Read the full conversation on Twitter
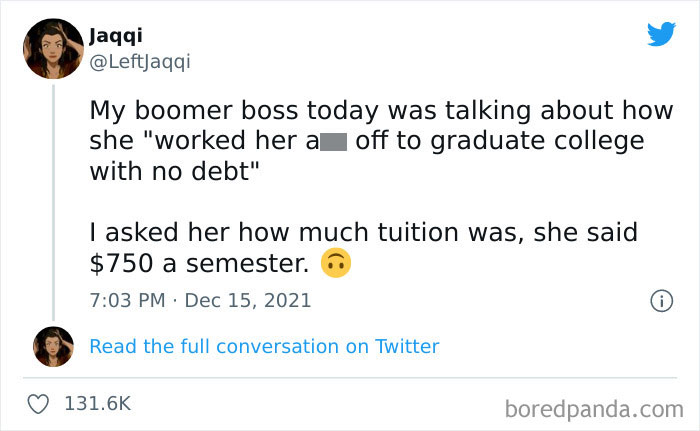 (x=264, y=346)
